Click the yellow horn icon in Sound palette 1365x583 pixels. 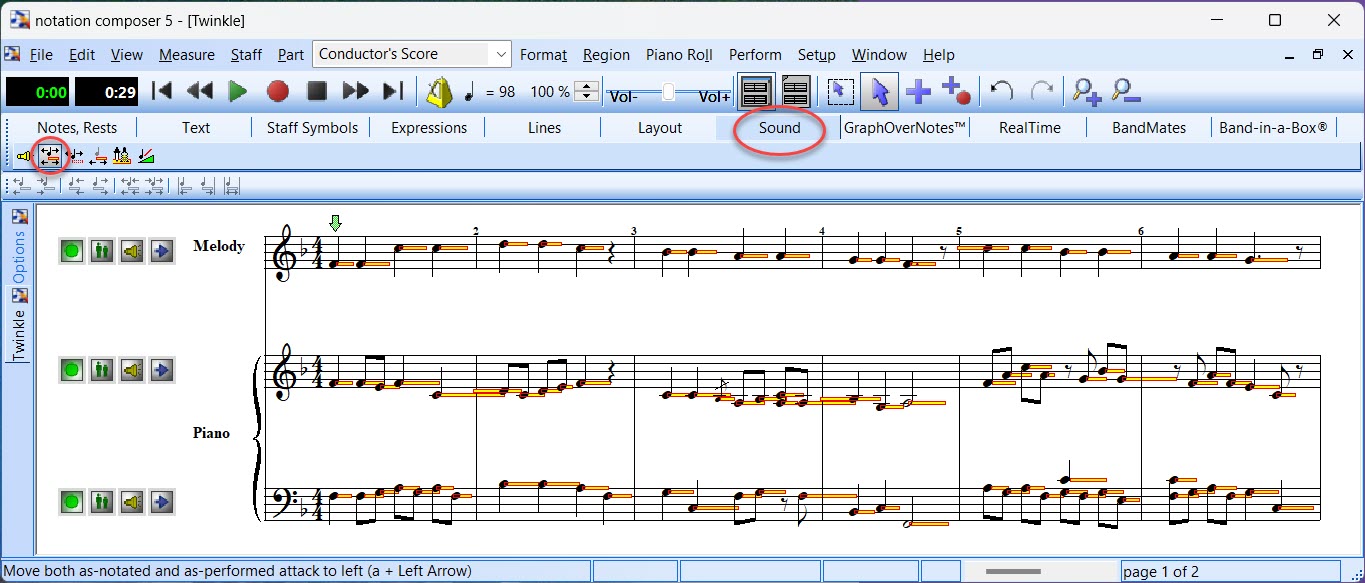pyautogui.click(x=24, y=155)
